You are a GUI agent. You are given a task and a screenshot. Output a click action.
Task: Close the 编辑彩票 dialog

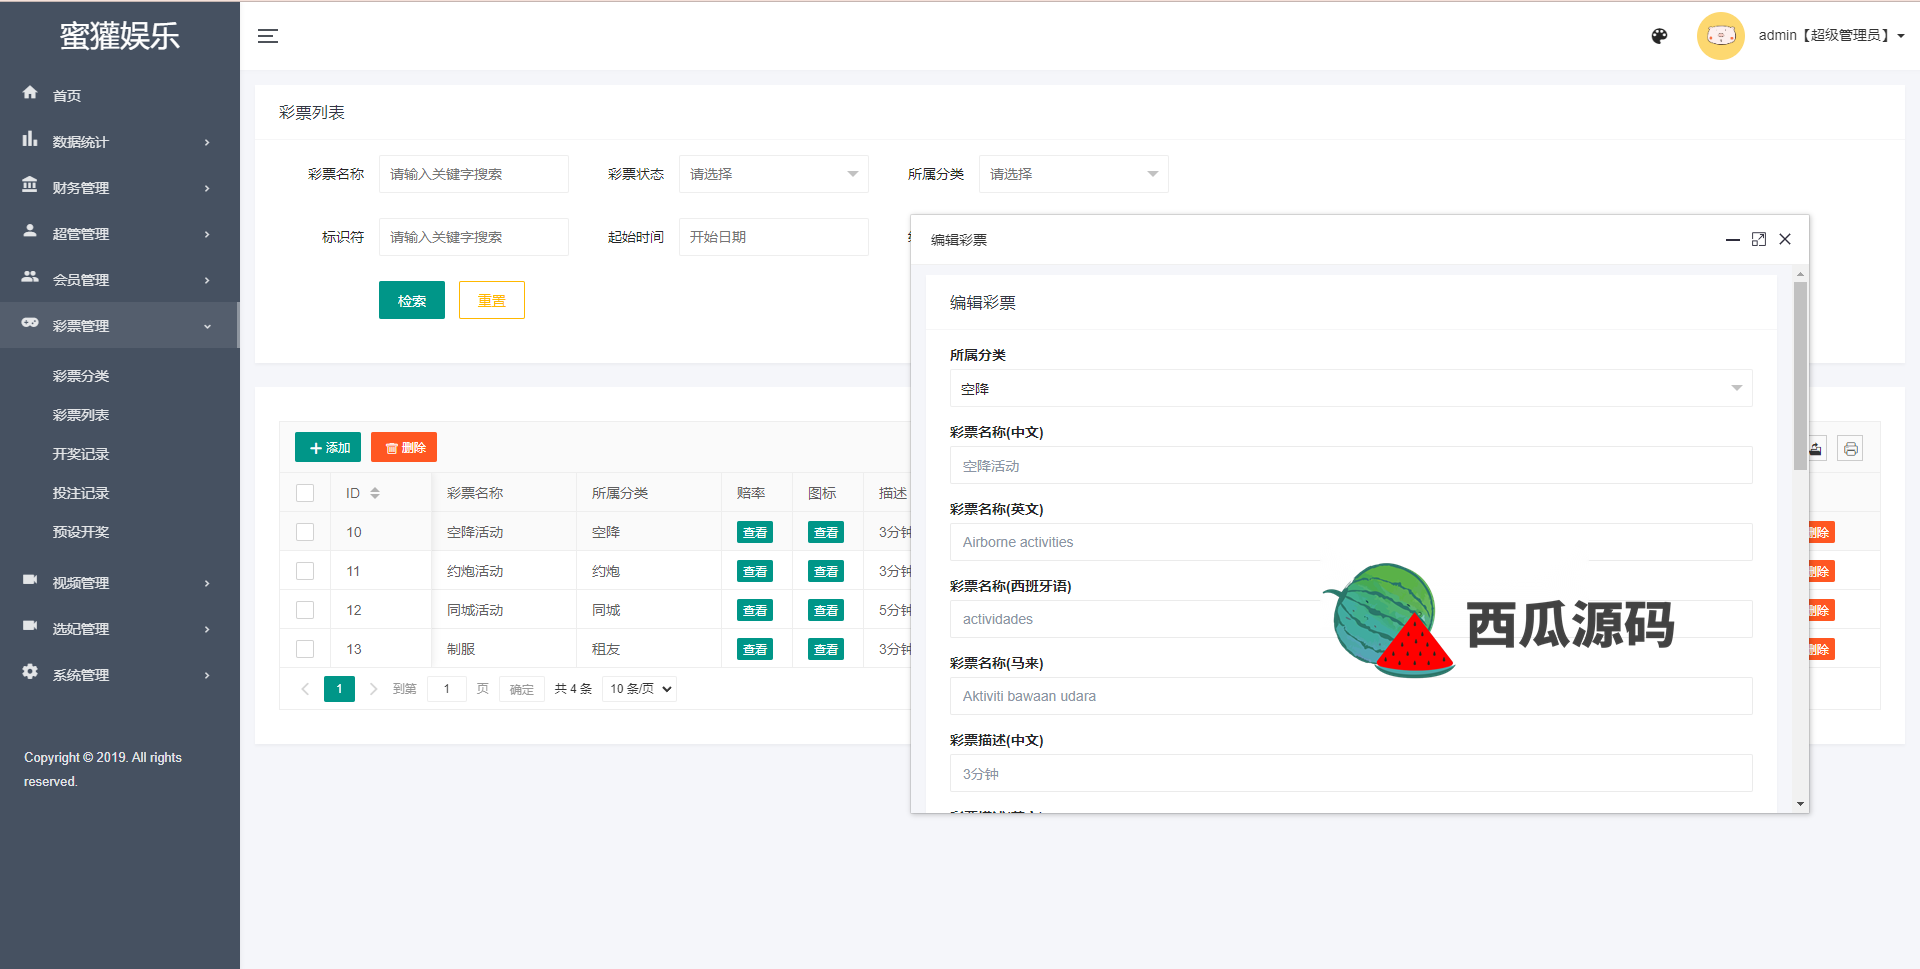coord(1785,240)
